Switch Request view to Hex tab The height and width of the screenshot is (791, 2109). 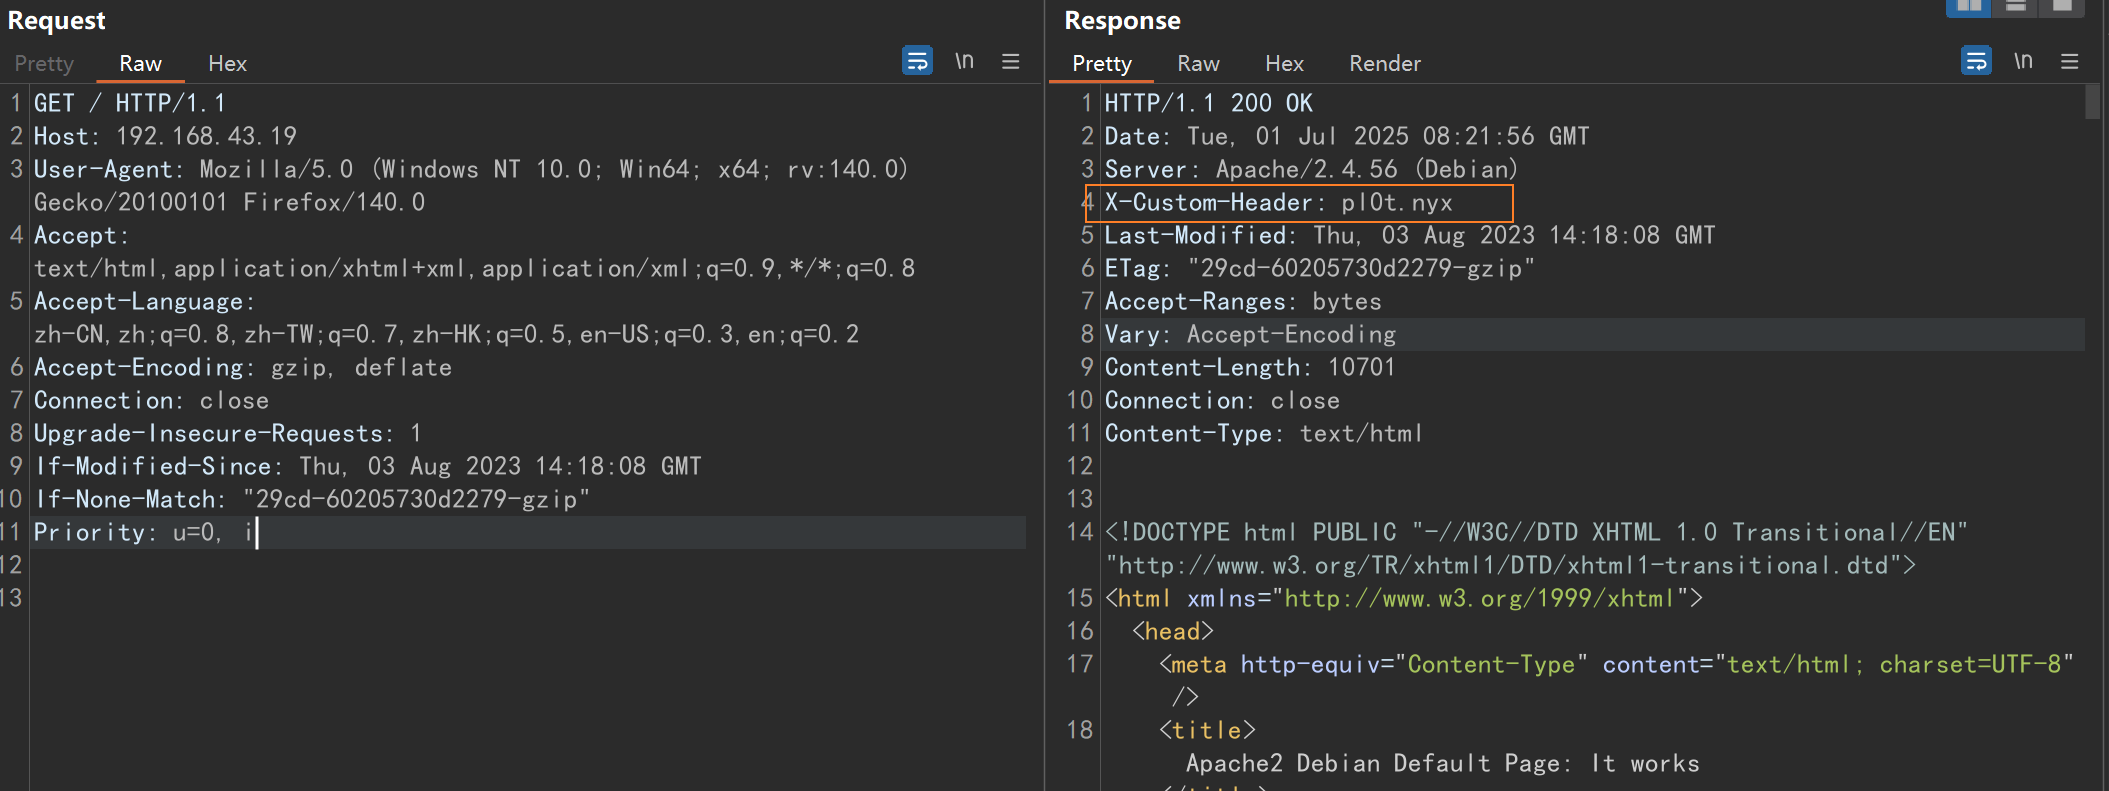pyautogui.click(x=227, y=64)
